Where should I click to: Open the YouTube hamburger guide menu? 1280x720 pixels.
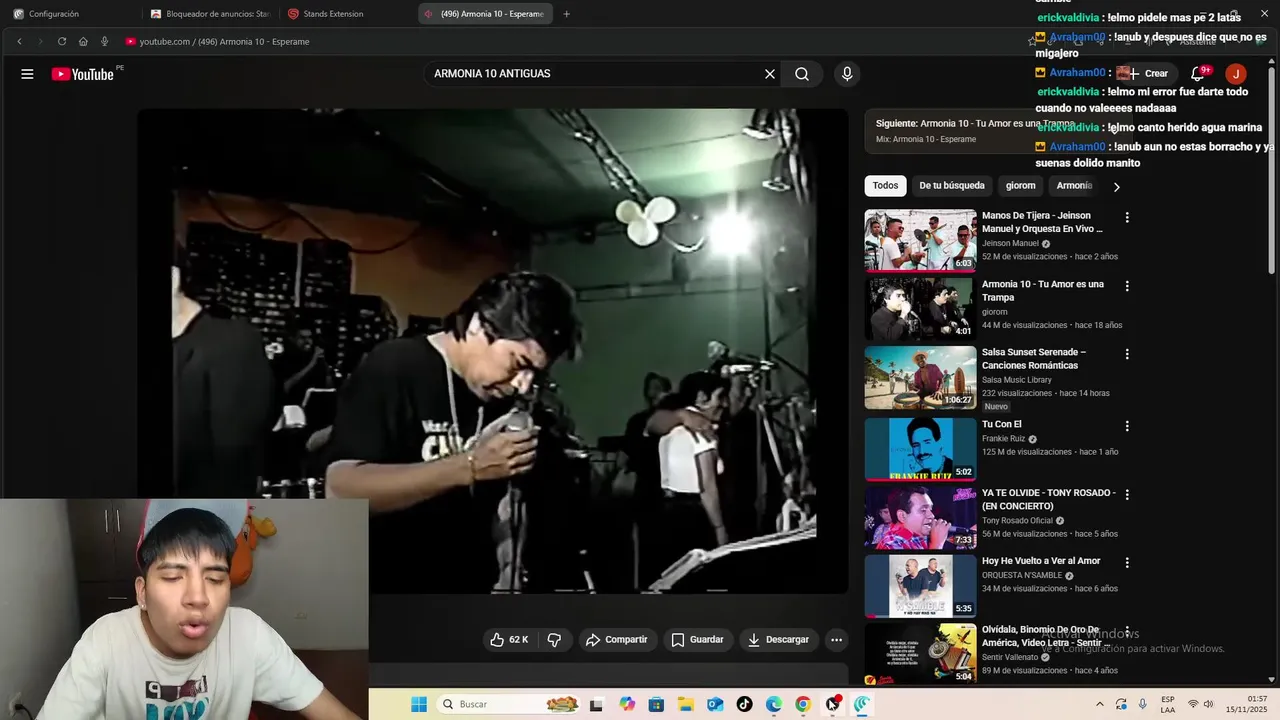coord(27,74)
